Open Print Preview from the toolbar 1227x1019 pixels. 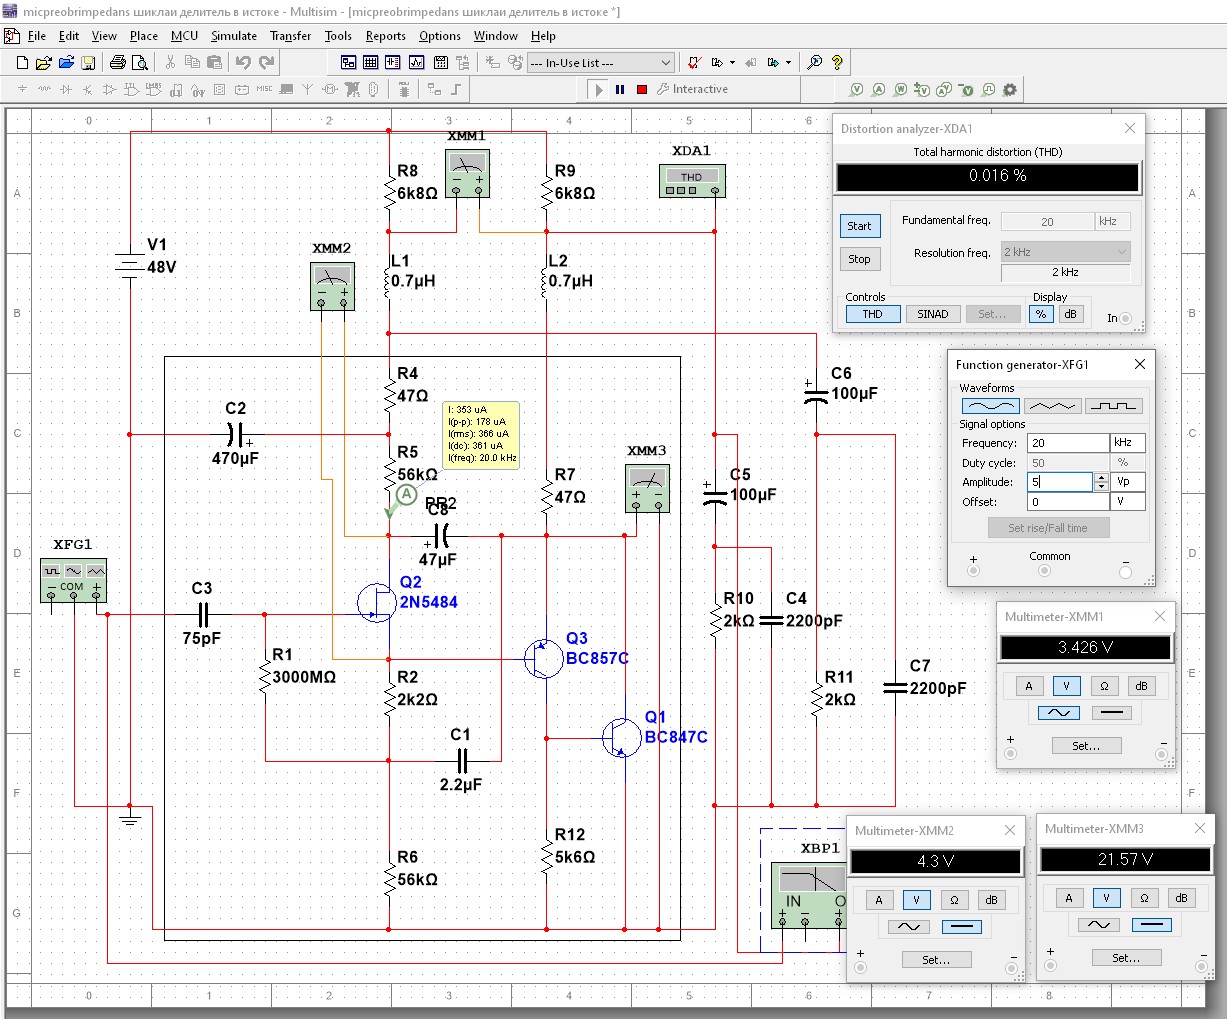140,62
